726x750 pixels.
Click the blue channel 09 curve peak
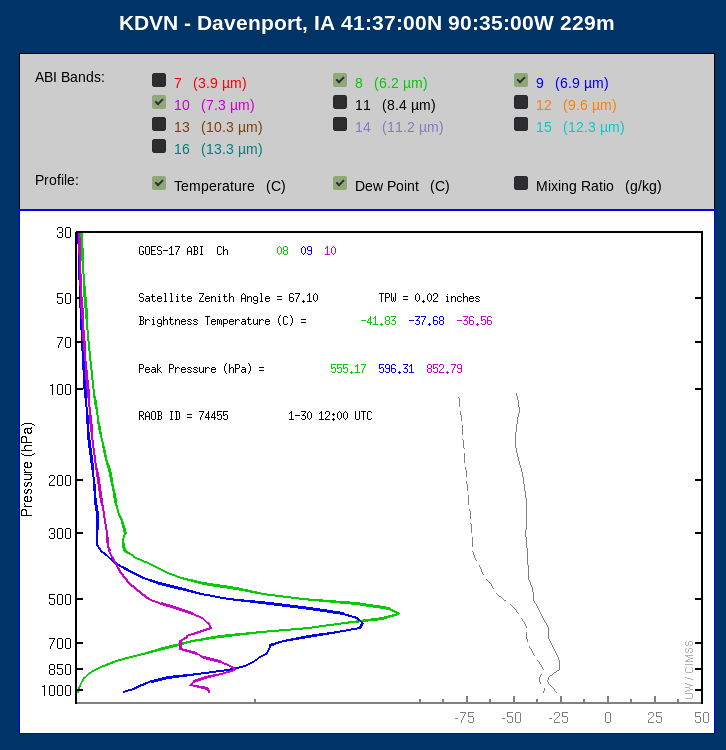pos(362,623)
